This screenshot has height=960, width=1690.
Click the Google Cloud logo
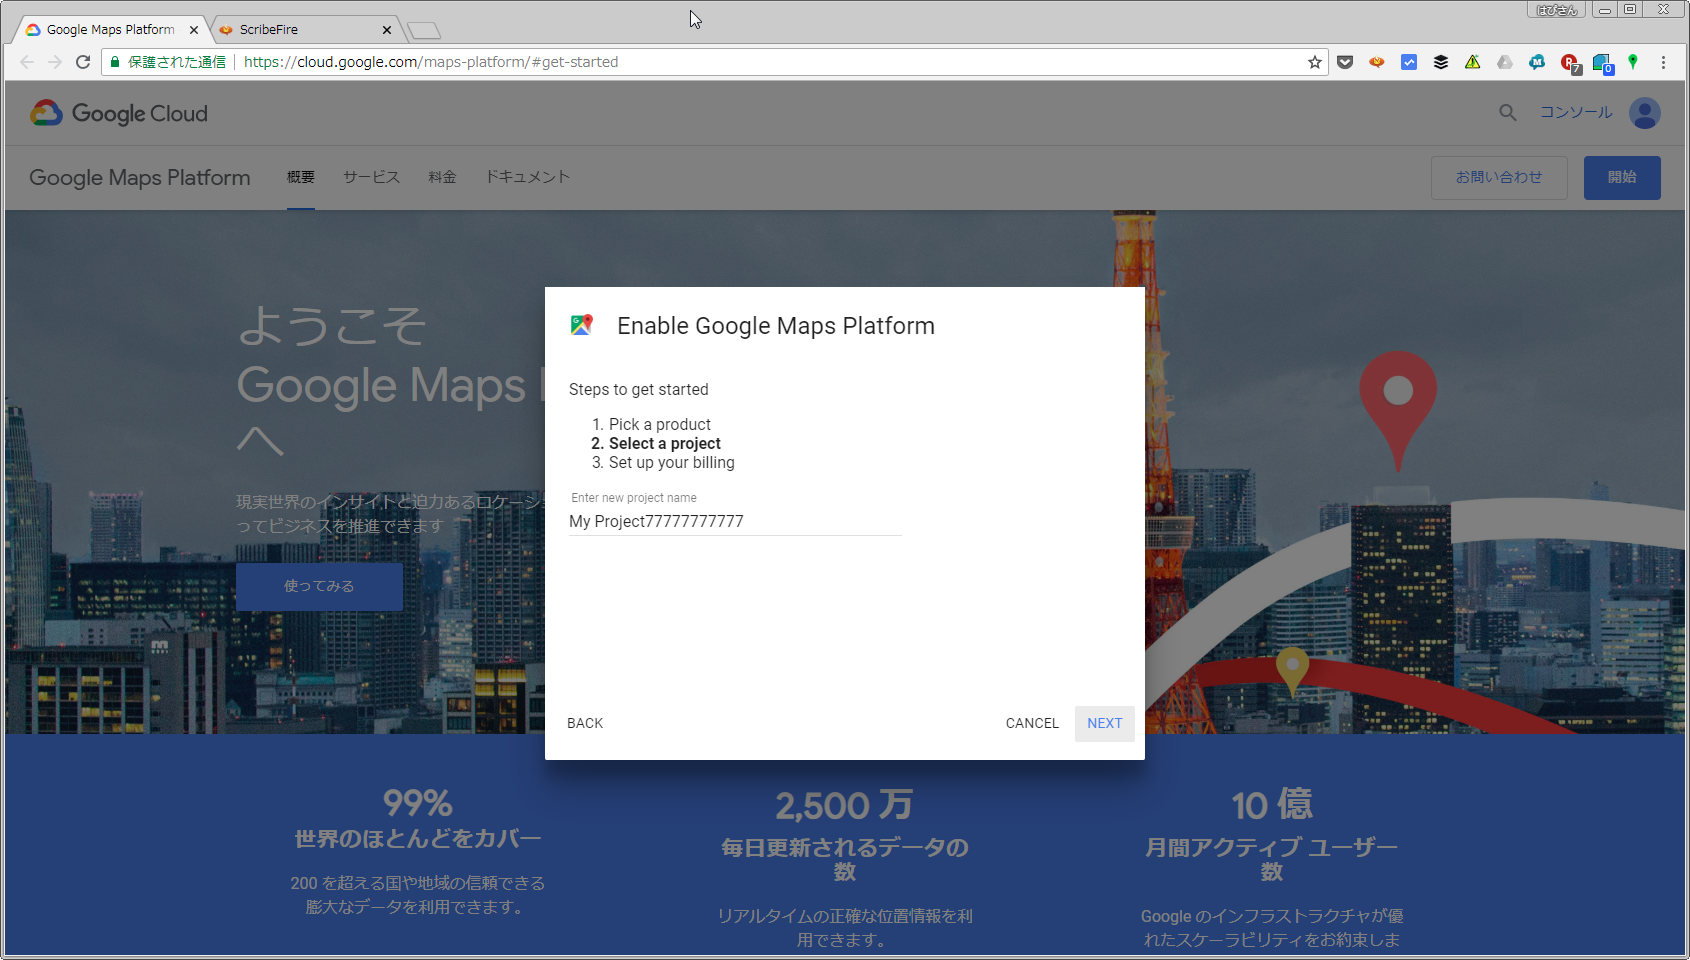[119, 113]
